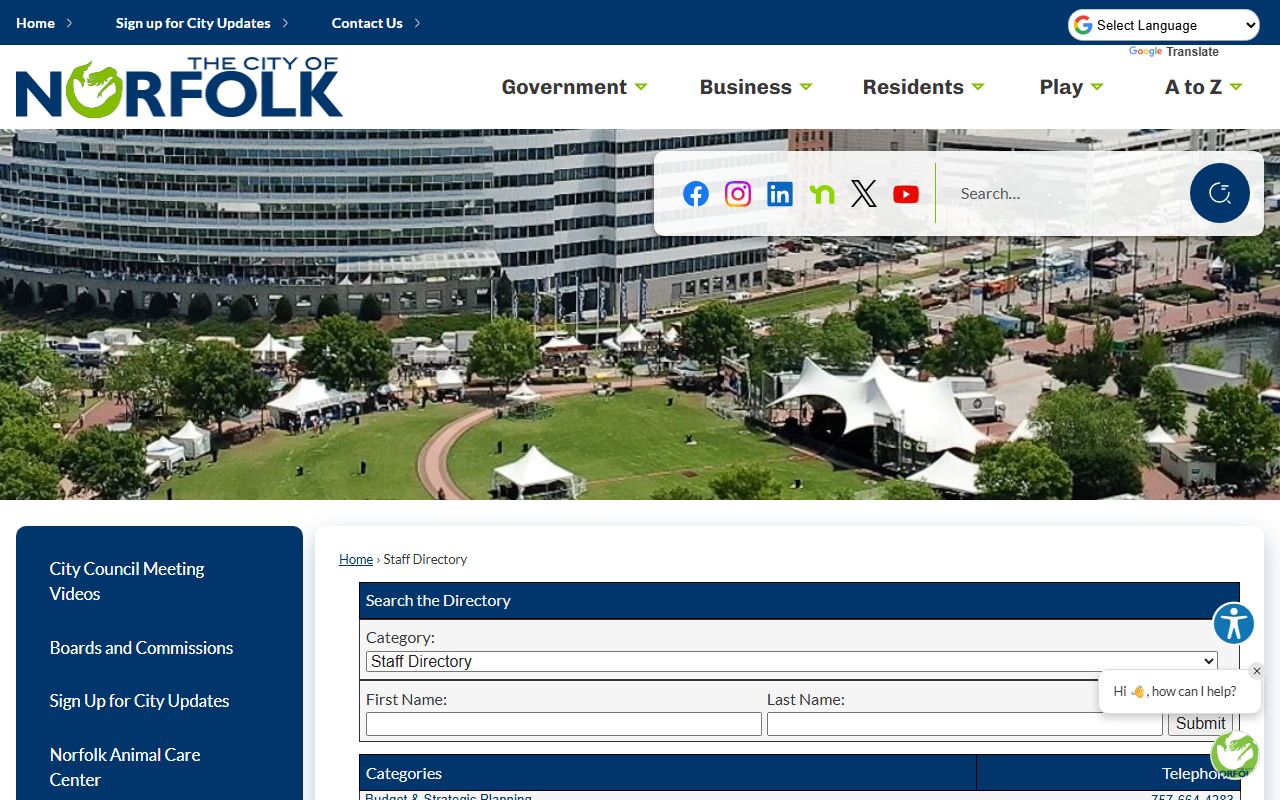This screenshot has height=800, width=1280.
Task: Open the Select Language dropdown
Action: [1164, 25]
